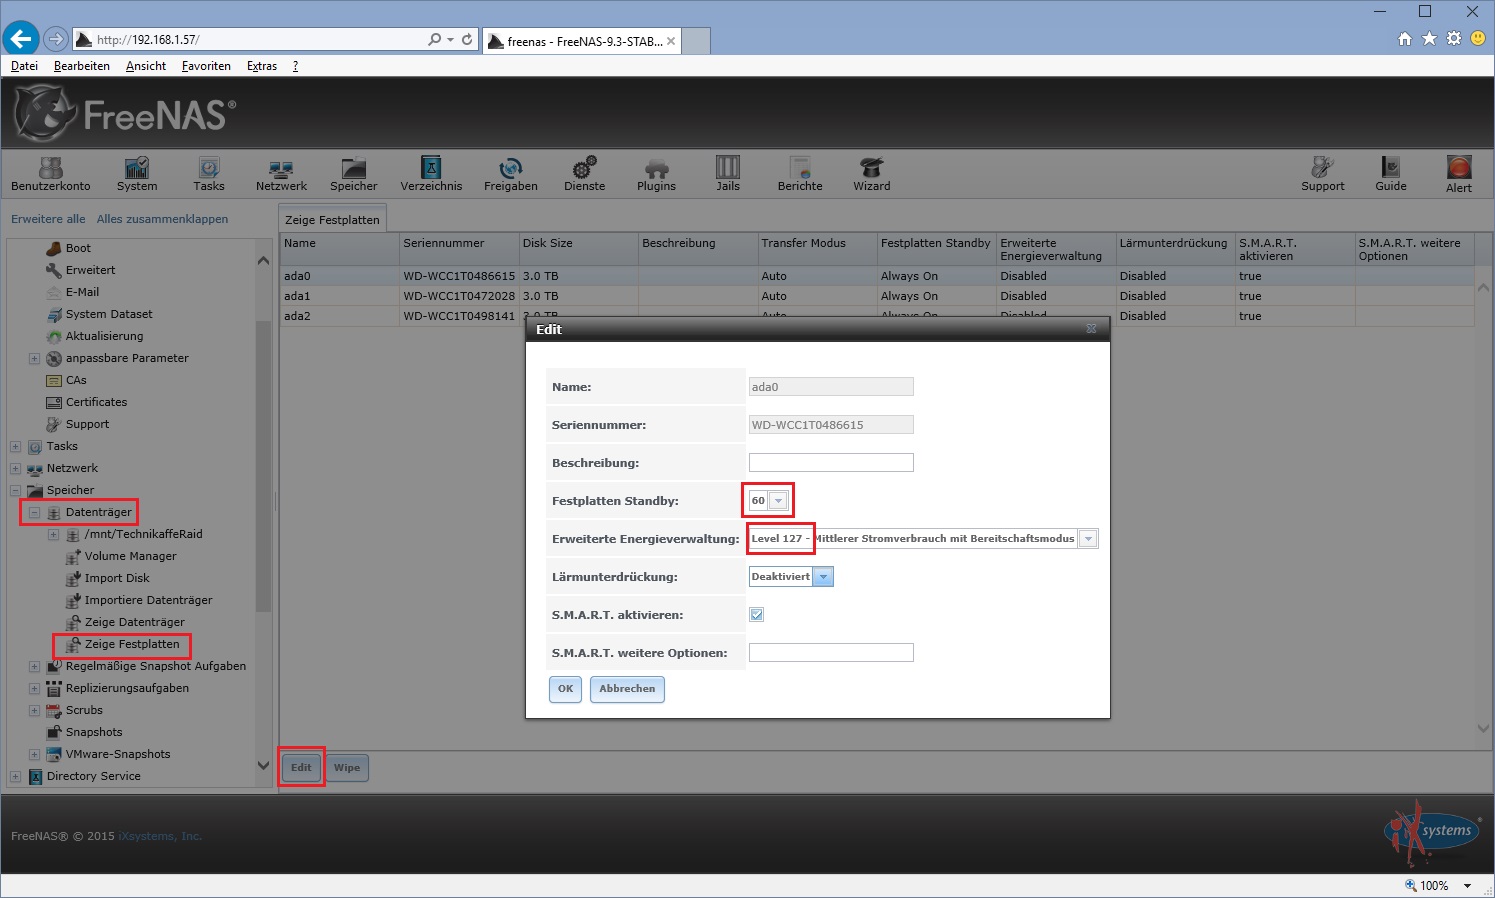Viewport: 1495px width, 898px height.
Task: Select the ada1 table row
Action: [877, 296]
